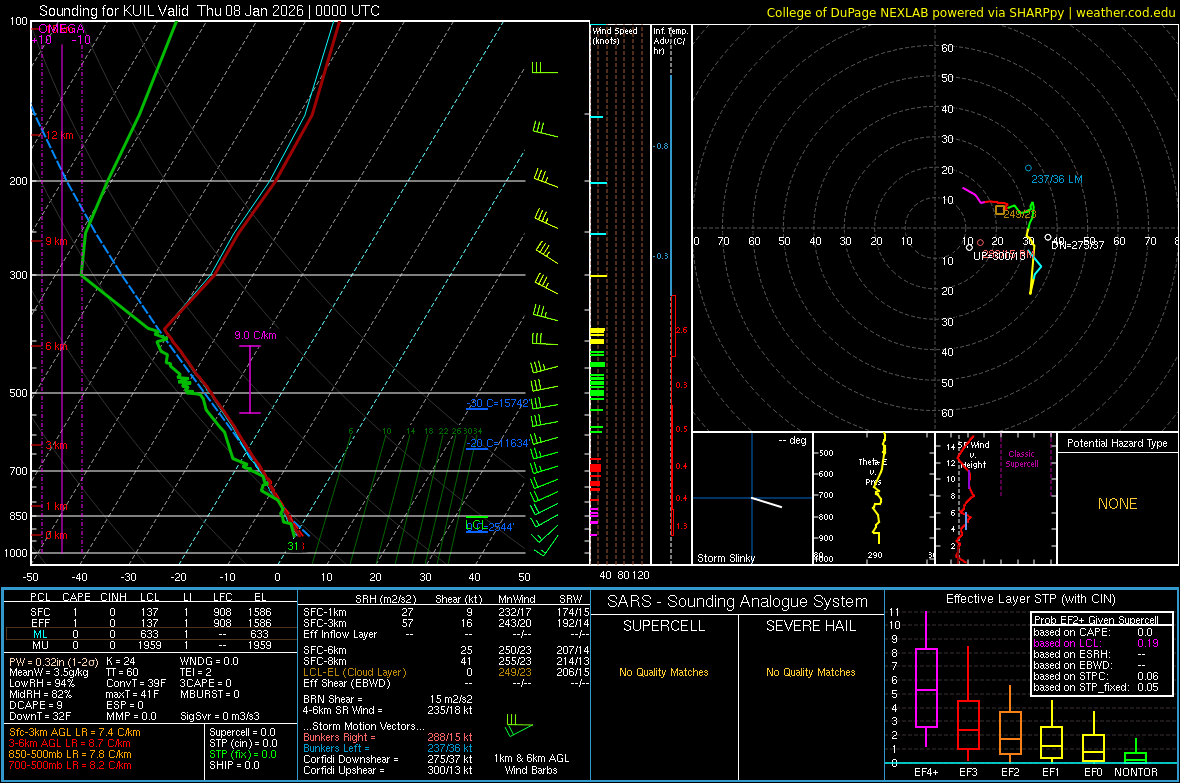Click the 'ConvT = 39F' value

pyautogui.click(x=136, y=683)
